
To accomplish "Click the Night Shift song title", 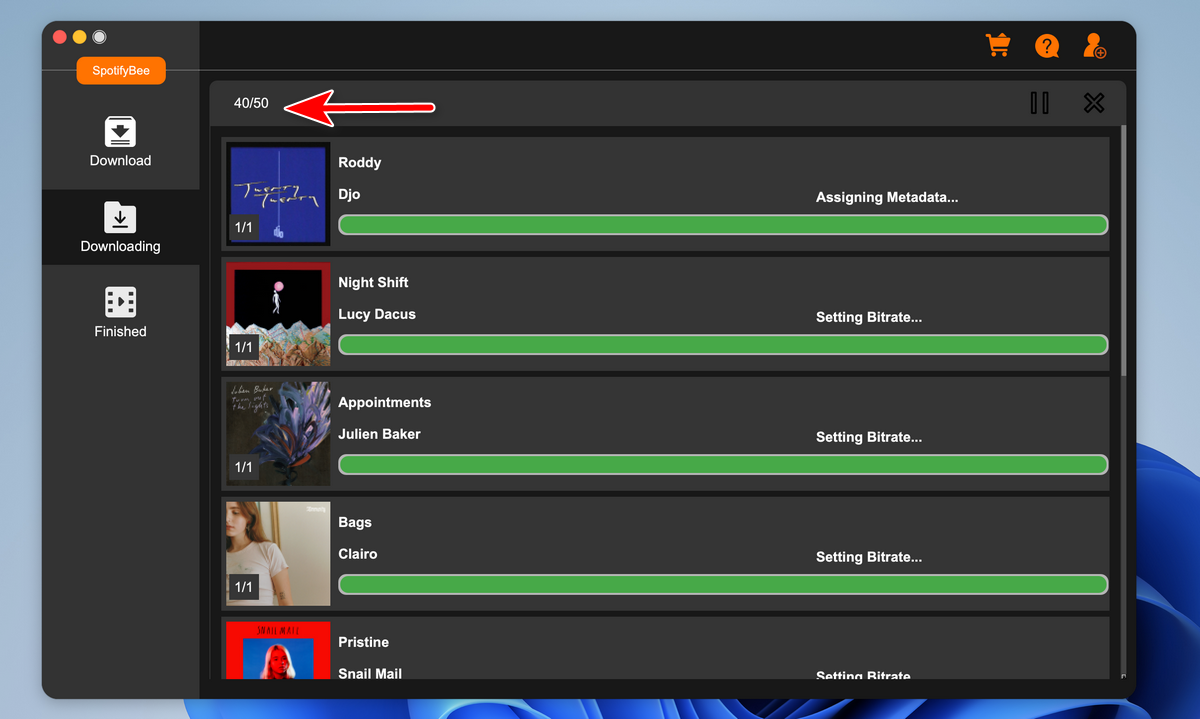I will point(373,282).
